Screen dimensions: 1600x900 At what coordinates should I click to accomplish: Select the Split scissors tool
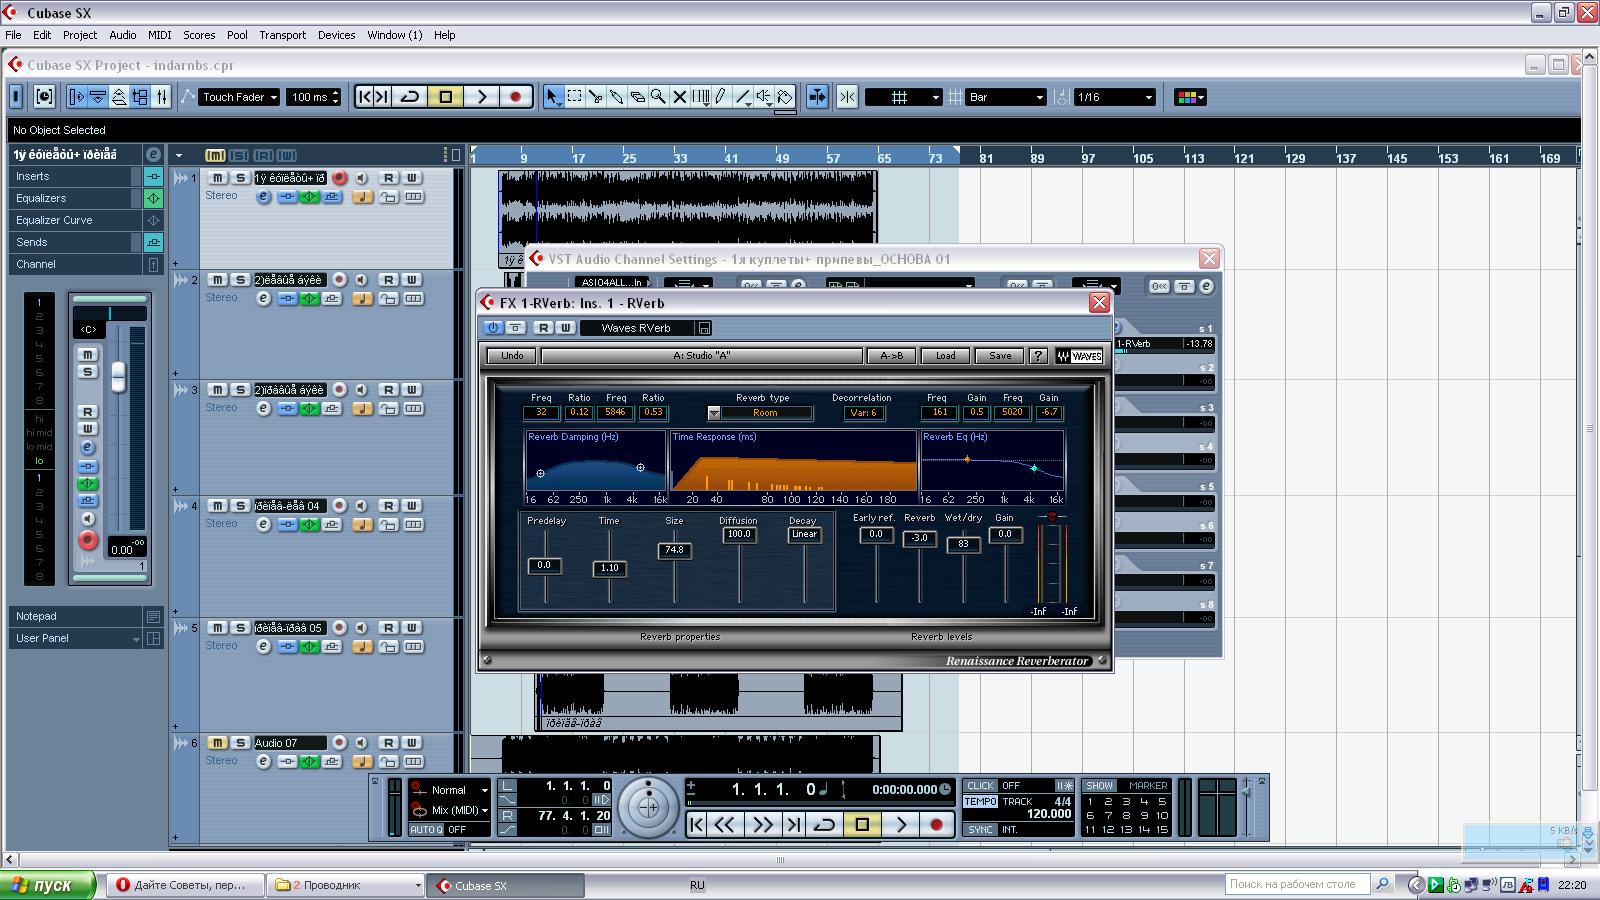point(596,97)
